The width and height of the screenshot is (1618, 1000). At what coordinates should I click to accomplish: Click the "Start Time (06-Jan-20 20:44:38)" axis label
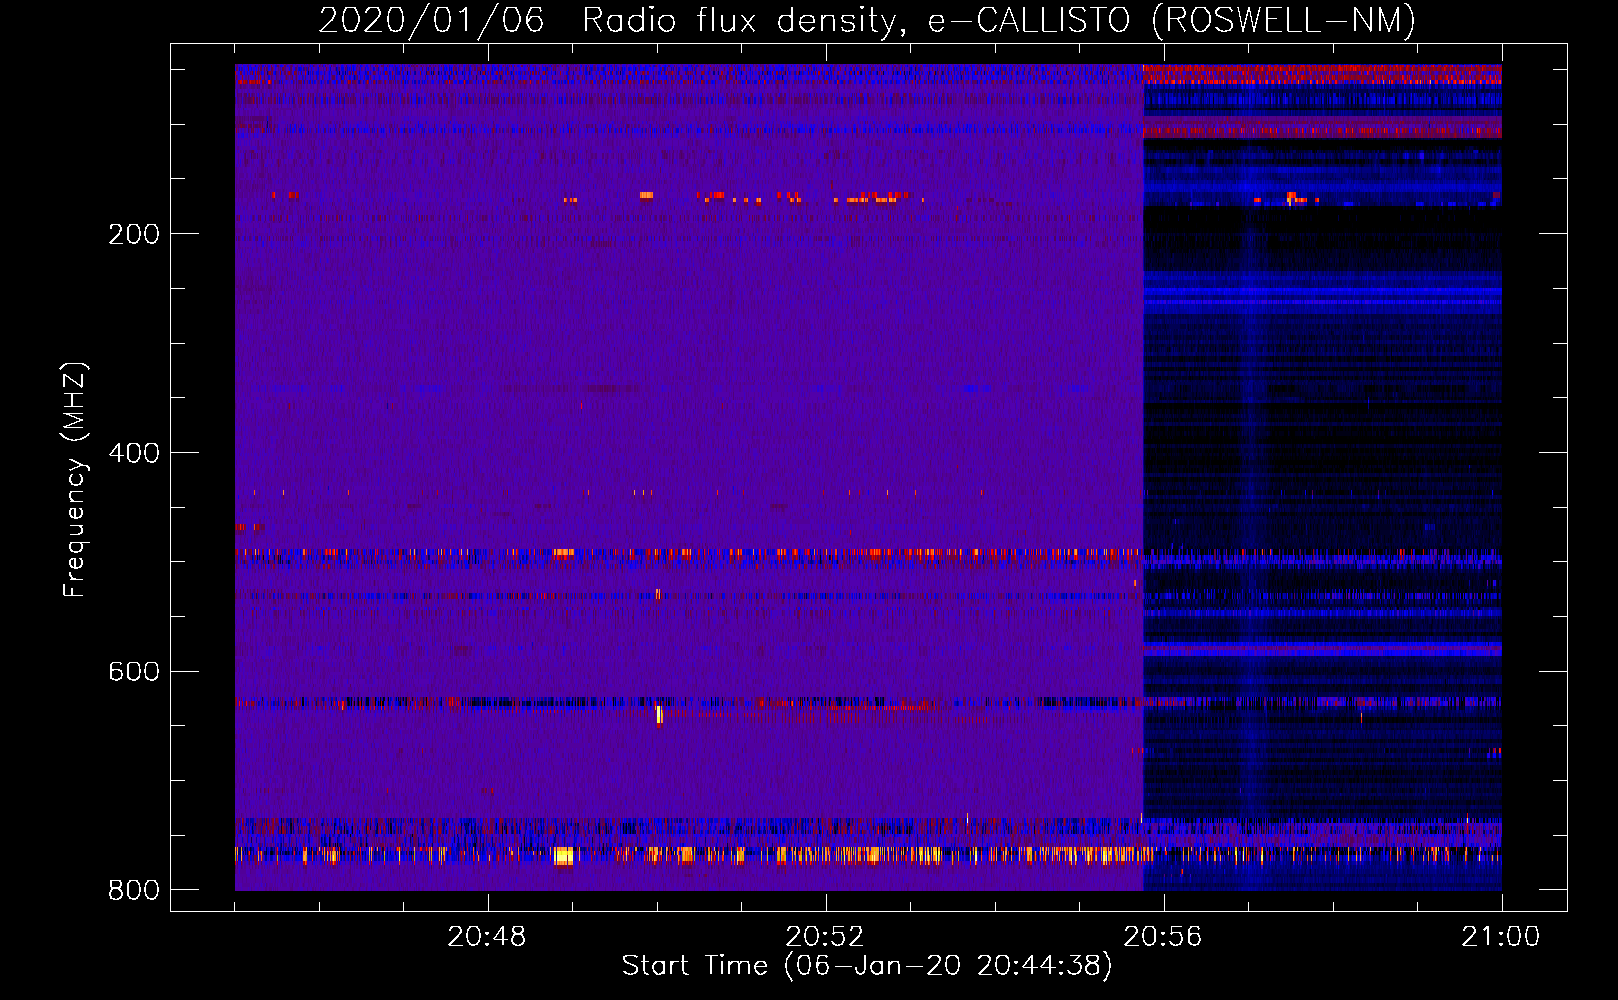867,966
